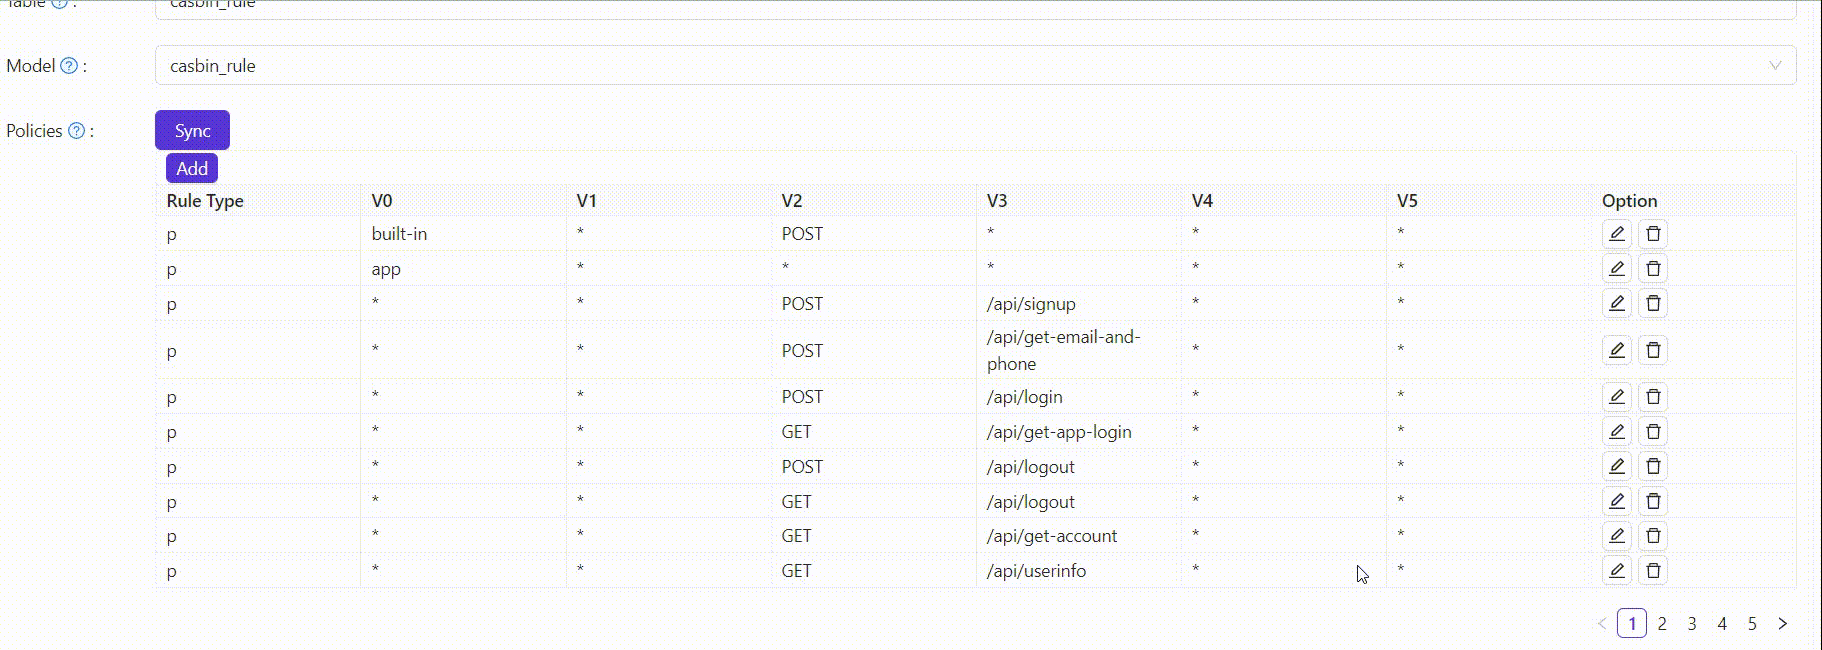Viewport: 1822px width, 650px height.
Task: Edit the /api/login policy row
Action: click(x=1616, y=397)
